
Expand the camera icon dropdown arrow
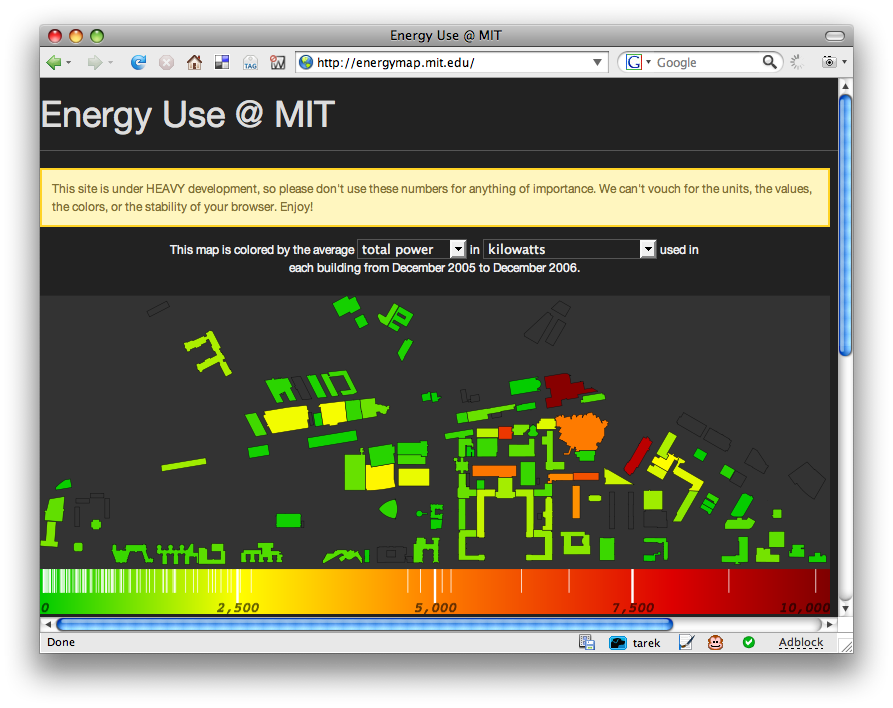click(845, 62)
